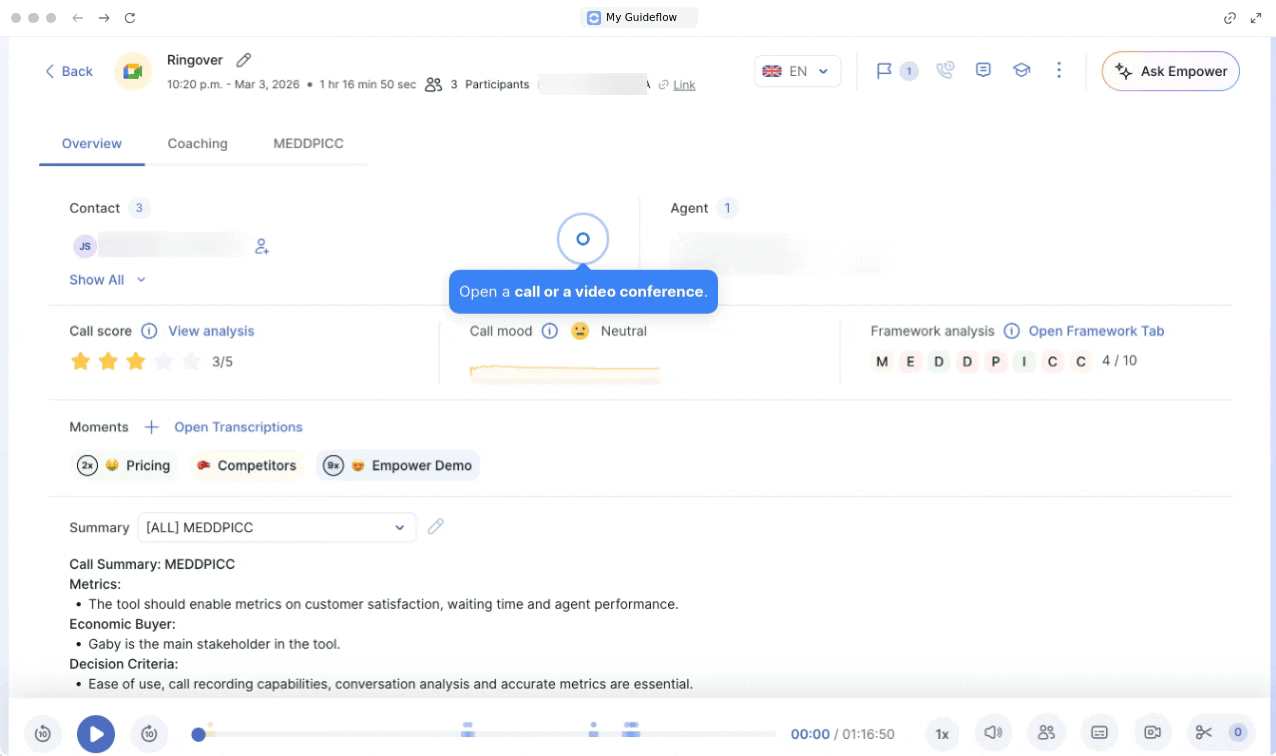1276x756 pixels.
Task: Click the flag icon in header
Action: [884, 71]
